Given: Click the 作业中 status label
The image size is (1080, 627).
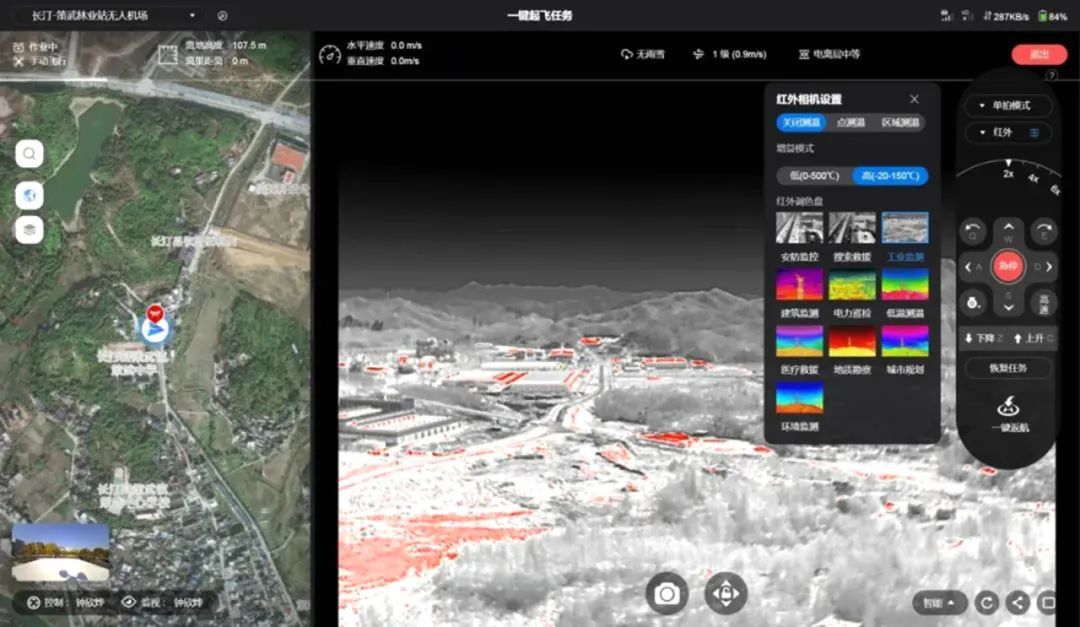Looking at the screenshot, I should tap(43, 47).
